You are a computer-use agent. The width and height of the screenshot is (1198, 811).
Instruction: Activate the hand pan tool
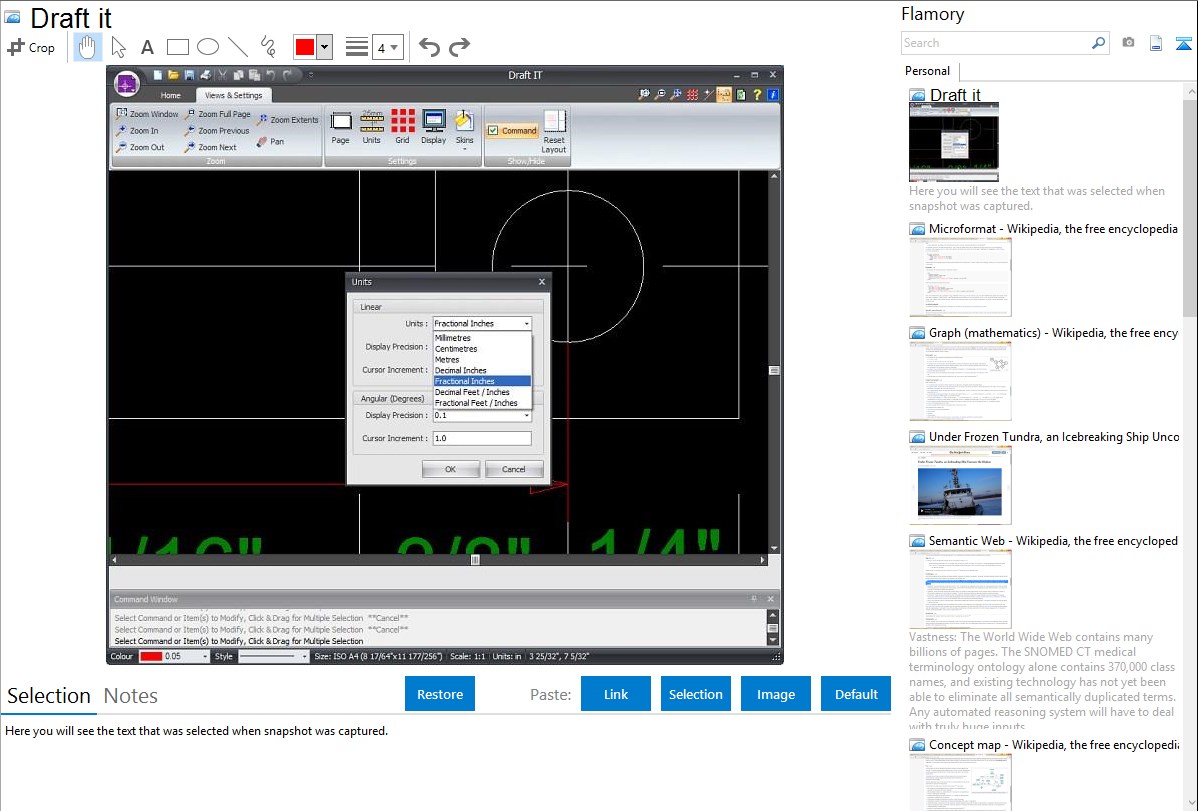pos(87,47)
